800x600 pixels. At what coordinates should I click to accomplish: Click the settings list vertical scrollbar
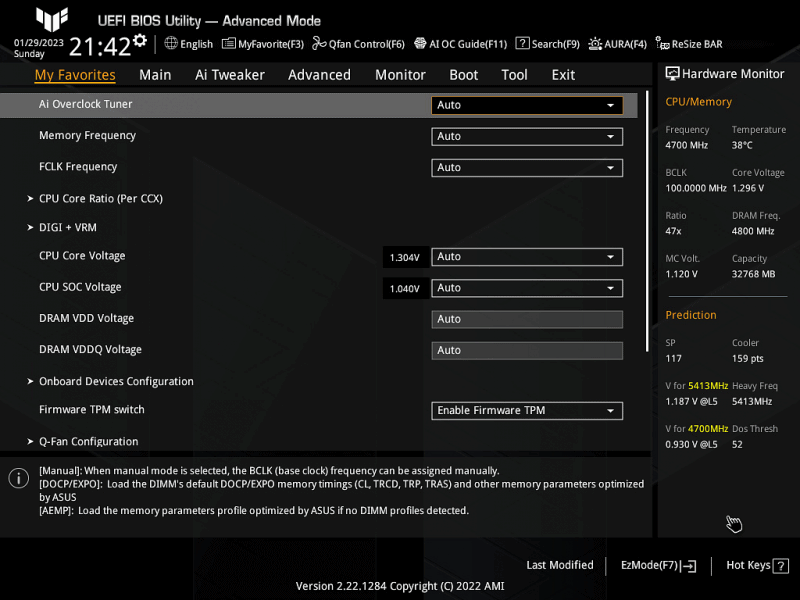647,221
